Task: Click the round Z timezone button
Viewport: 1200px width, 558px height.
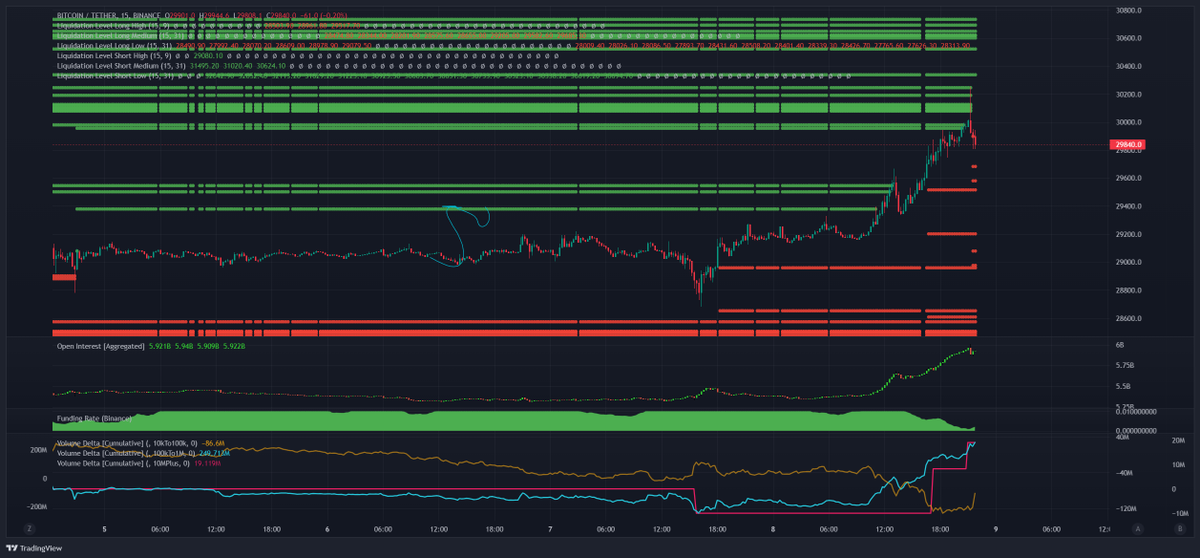Action: pyautogui.click(x=31, y=528)
